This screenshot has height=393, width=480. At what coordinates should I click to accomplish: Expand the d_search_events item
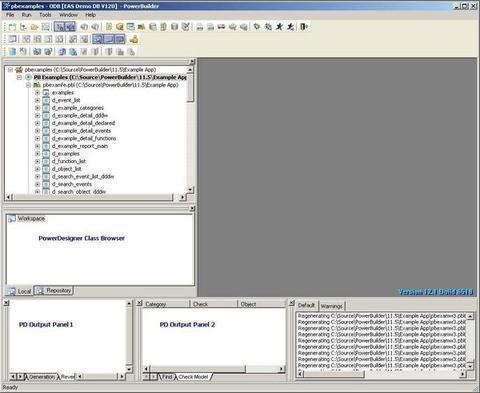37,184
